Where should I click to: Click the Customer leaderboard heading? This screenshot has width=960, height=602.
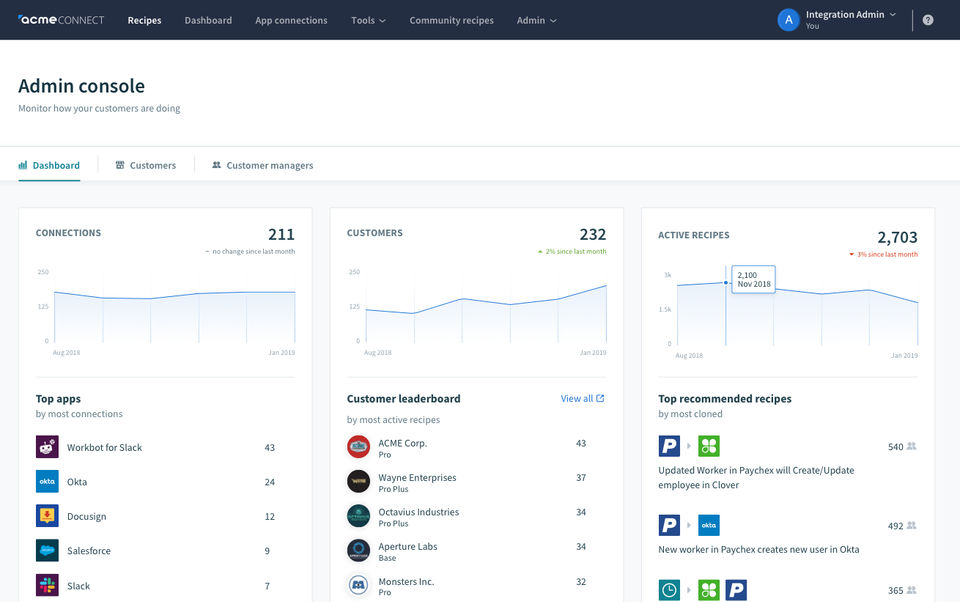403,399
